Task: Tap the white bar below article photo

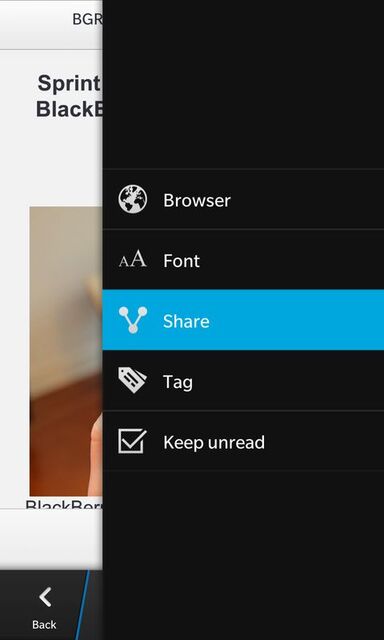Action: 51,539
